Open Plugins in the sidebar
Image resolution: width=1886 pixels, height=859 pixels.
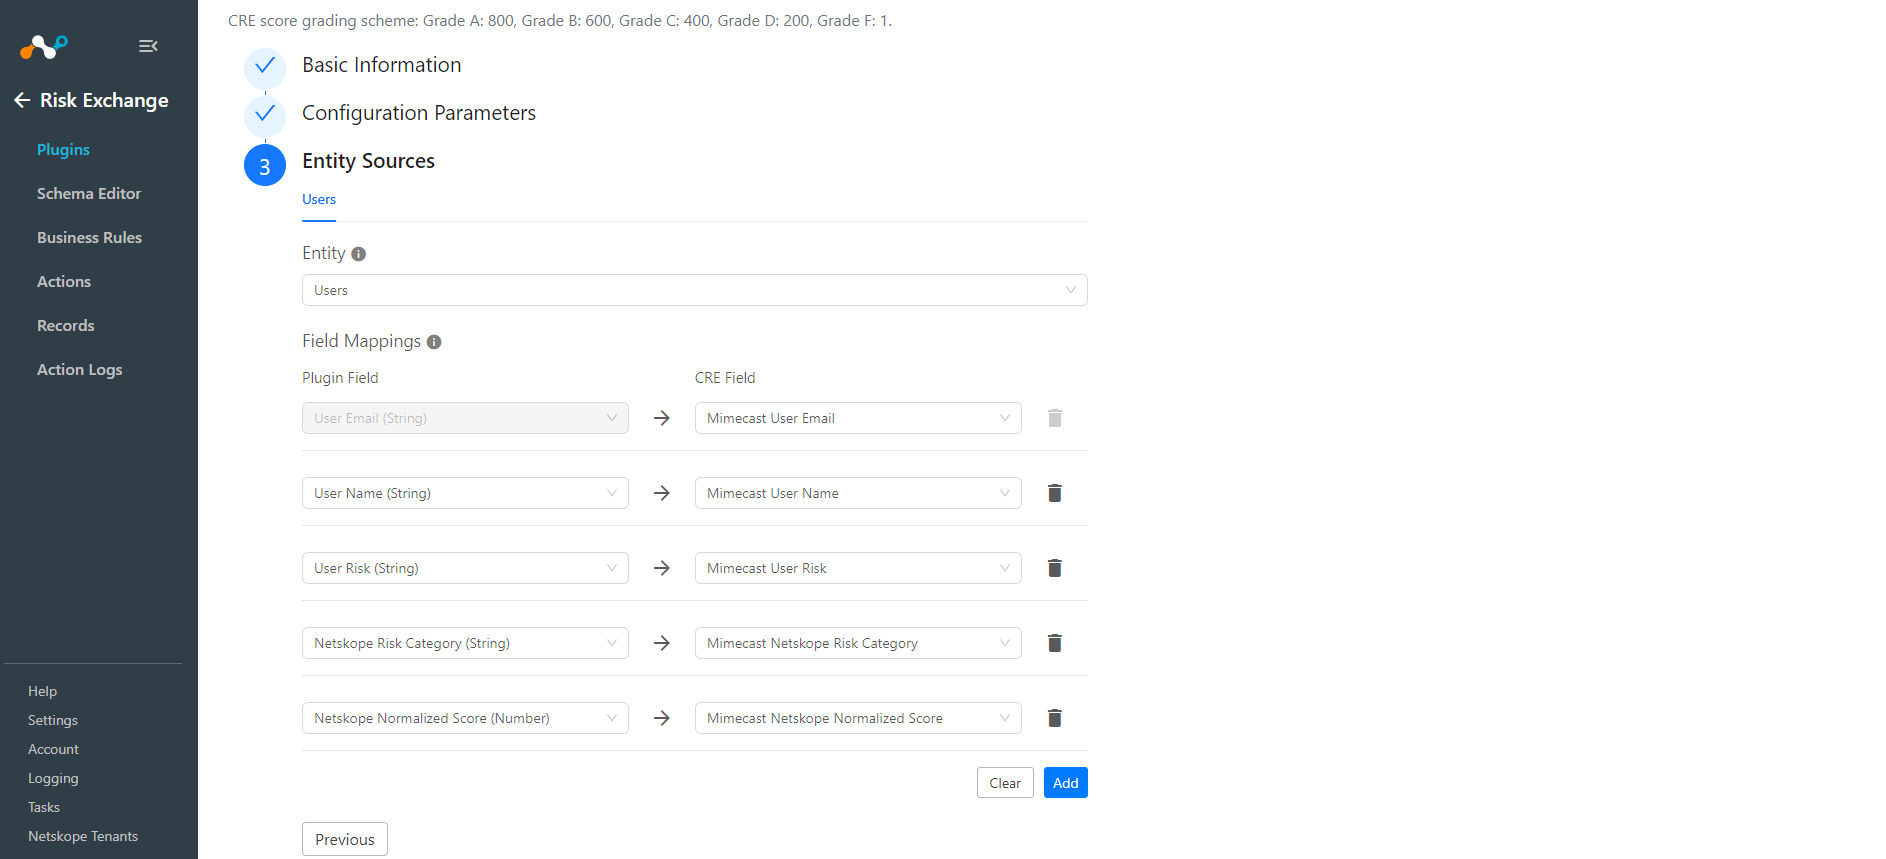(63, 149)
